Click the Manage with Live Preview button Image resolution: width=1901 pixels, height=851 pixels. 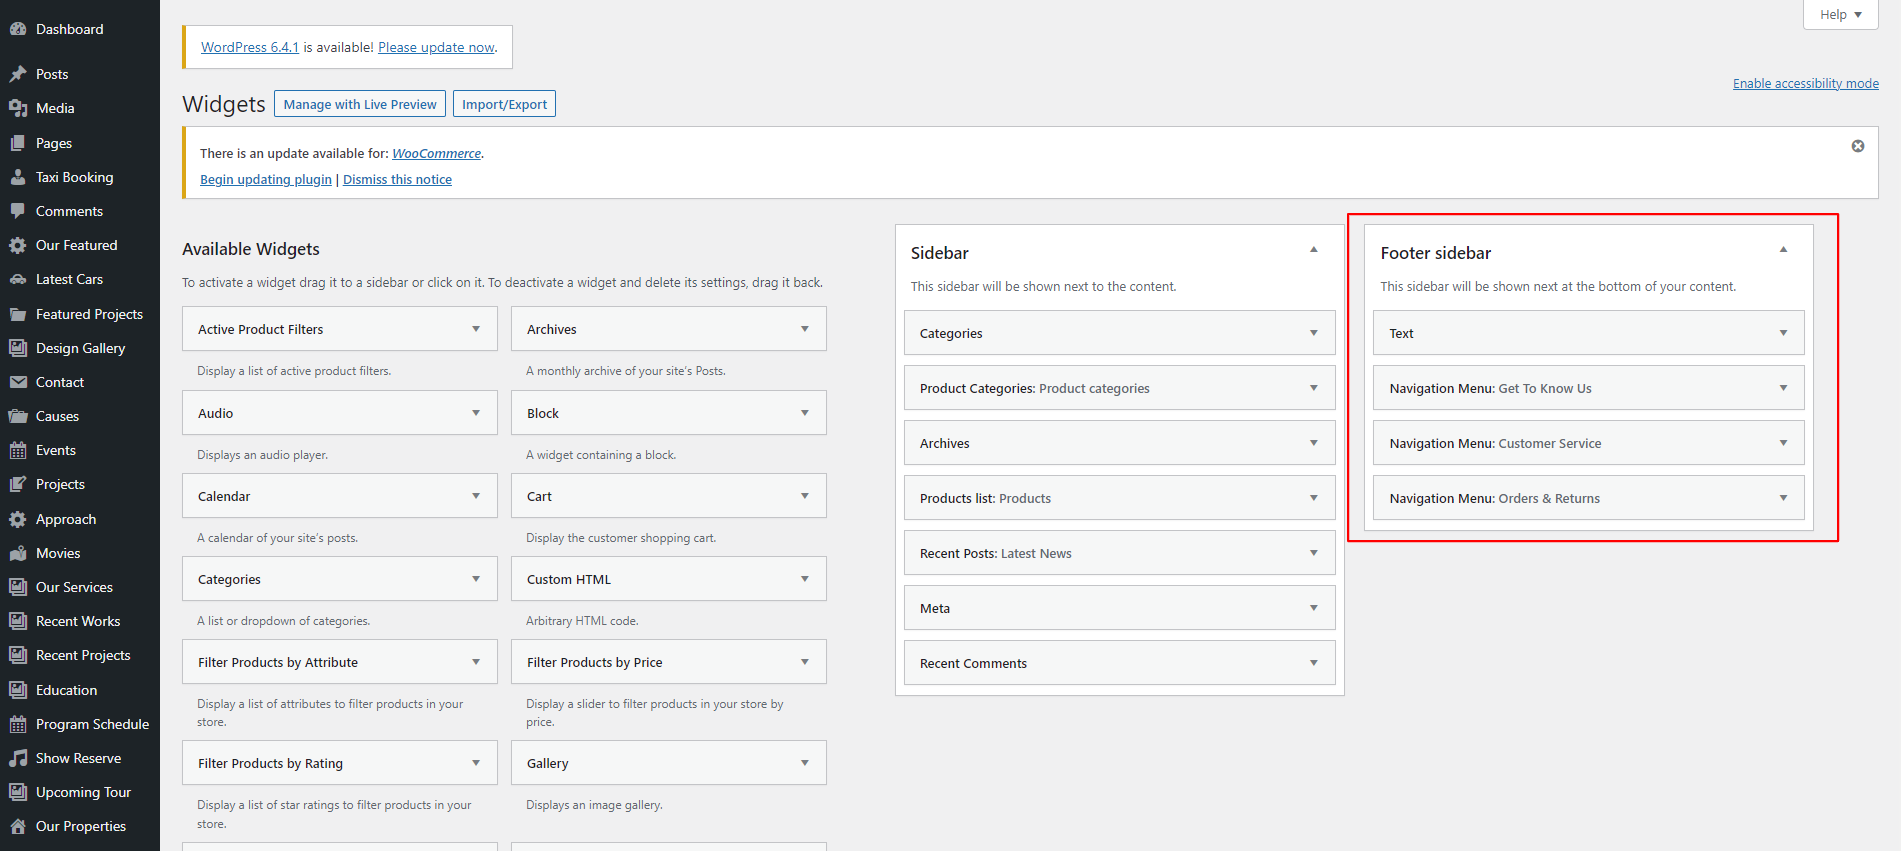point(360,104)
